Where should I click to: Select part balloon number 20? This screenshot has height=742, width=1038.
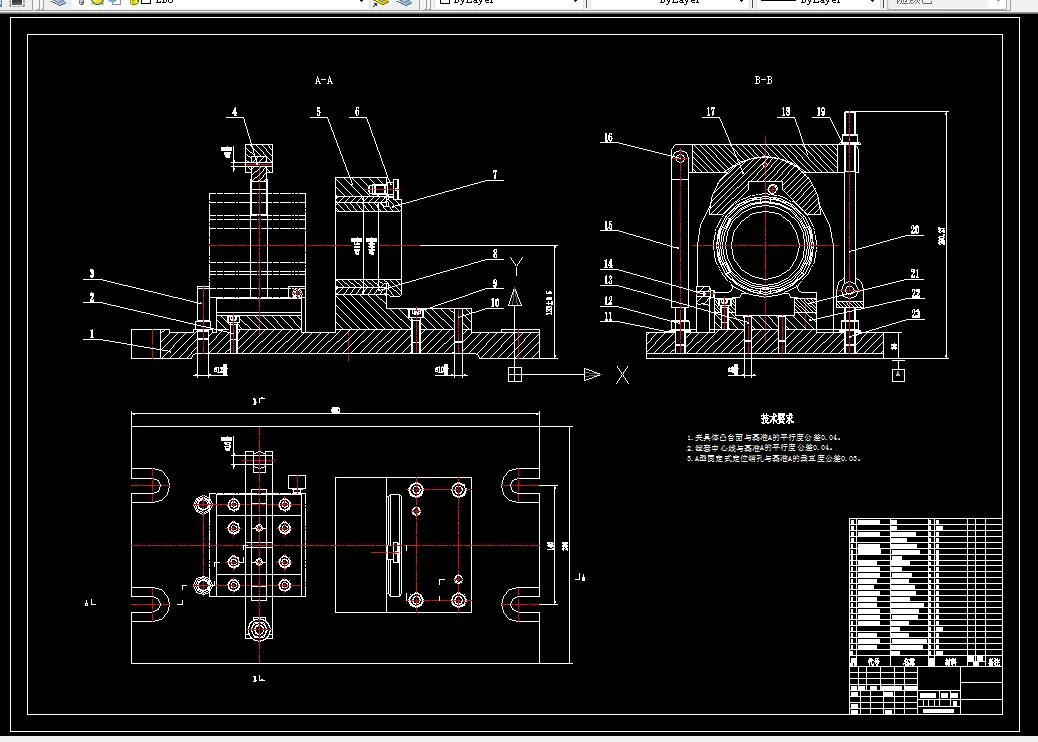tap(915, 230)
